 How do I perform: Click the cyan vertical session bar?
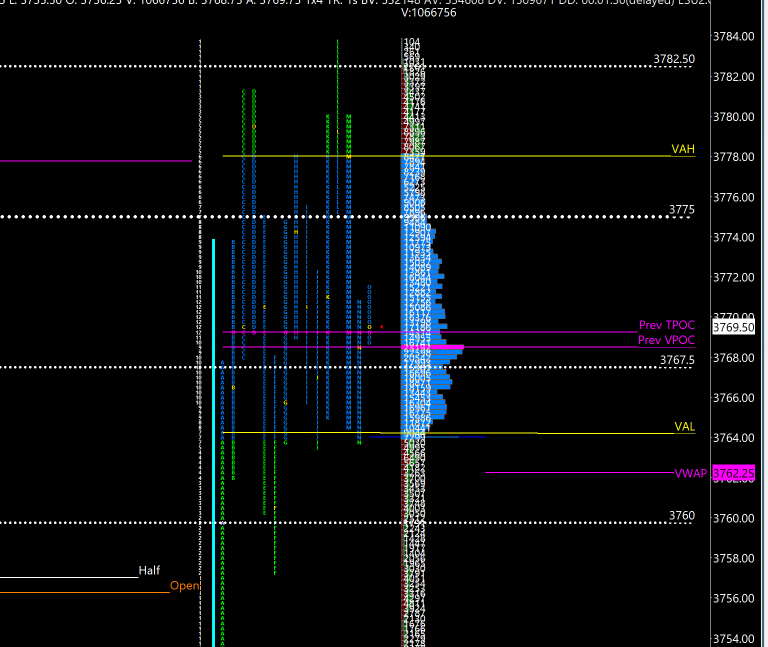click(214, 443)
